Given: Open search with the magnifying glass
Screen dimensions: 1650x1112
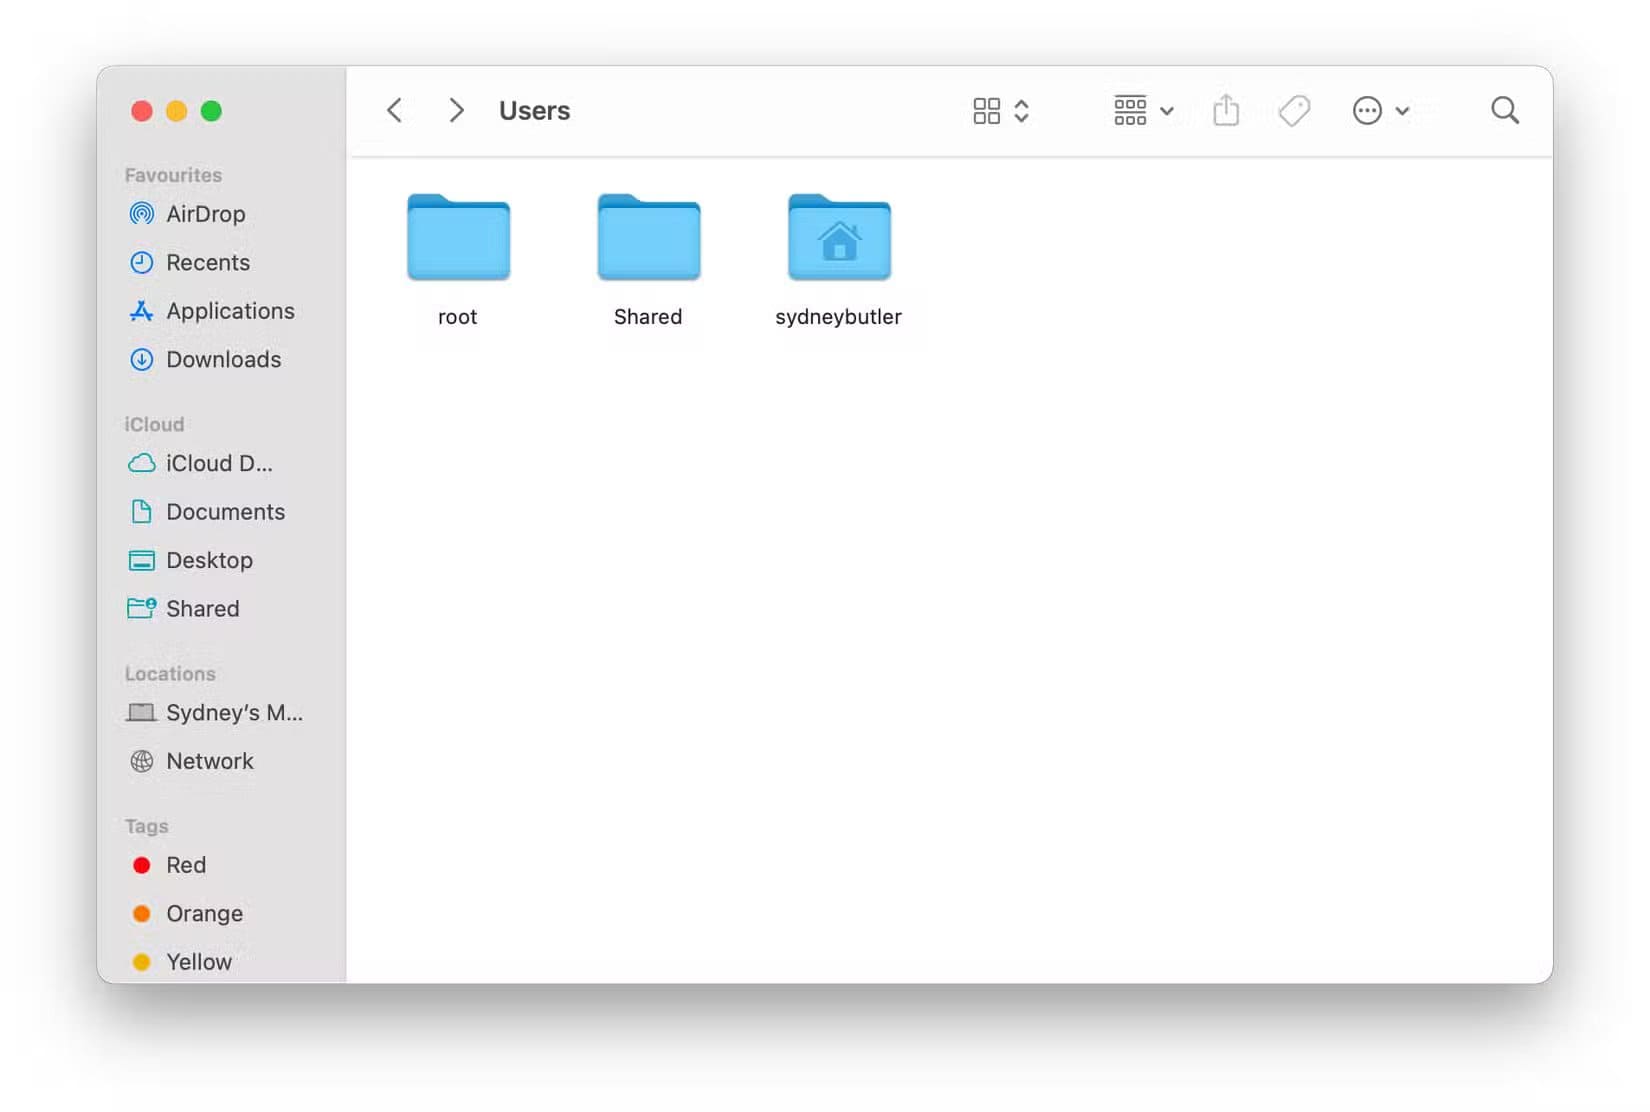Looking at the screenshot, I should point(1504,110).
